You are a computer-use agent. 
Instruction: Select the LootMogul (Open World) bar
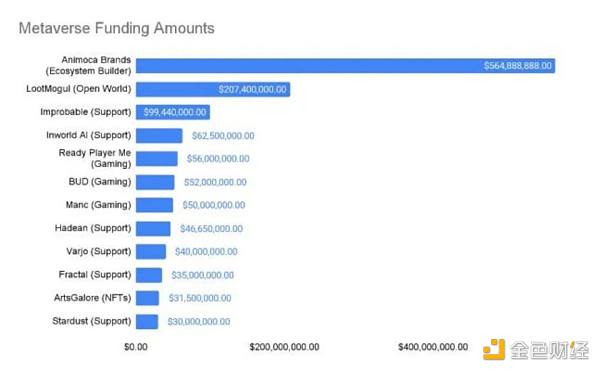[x=213, y=89]
